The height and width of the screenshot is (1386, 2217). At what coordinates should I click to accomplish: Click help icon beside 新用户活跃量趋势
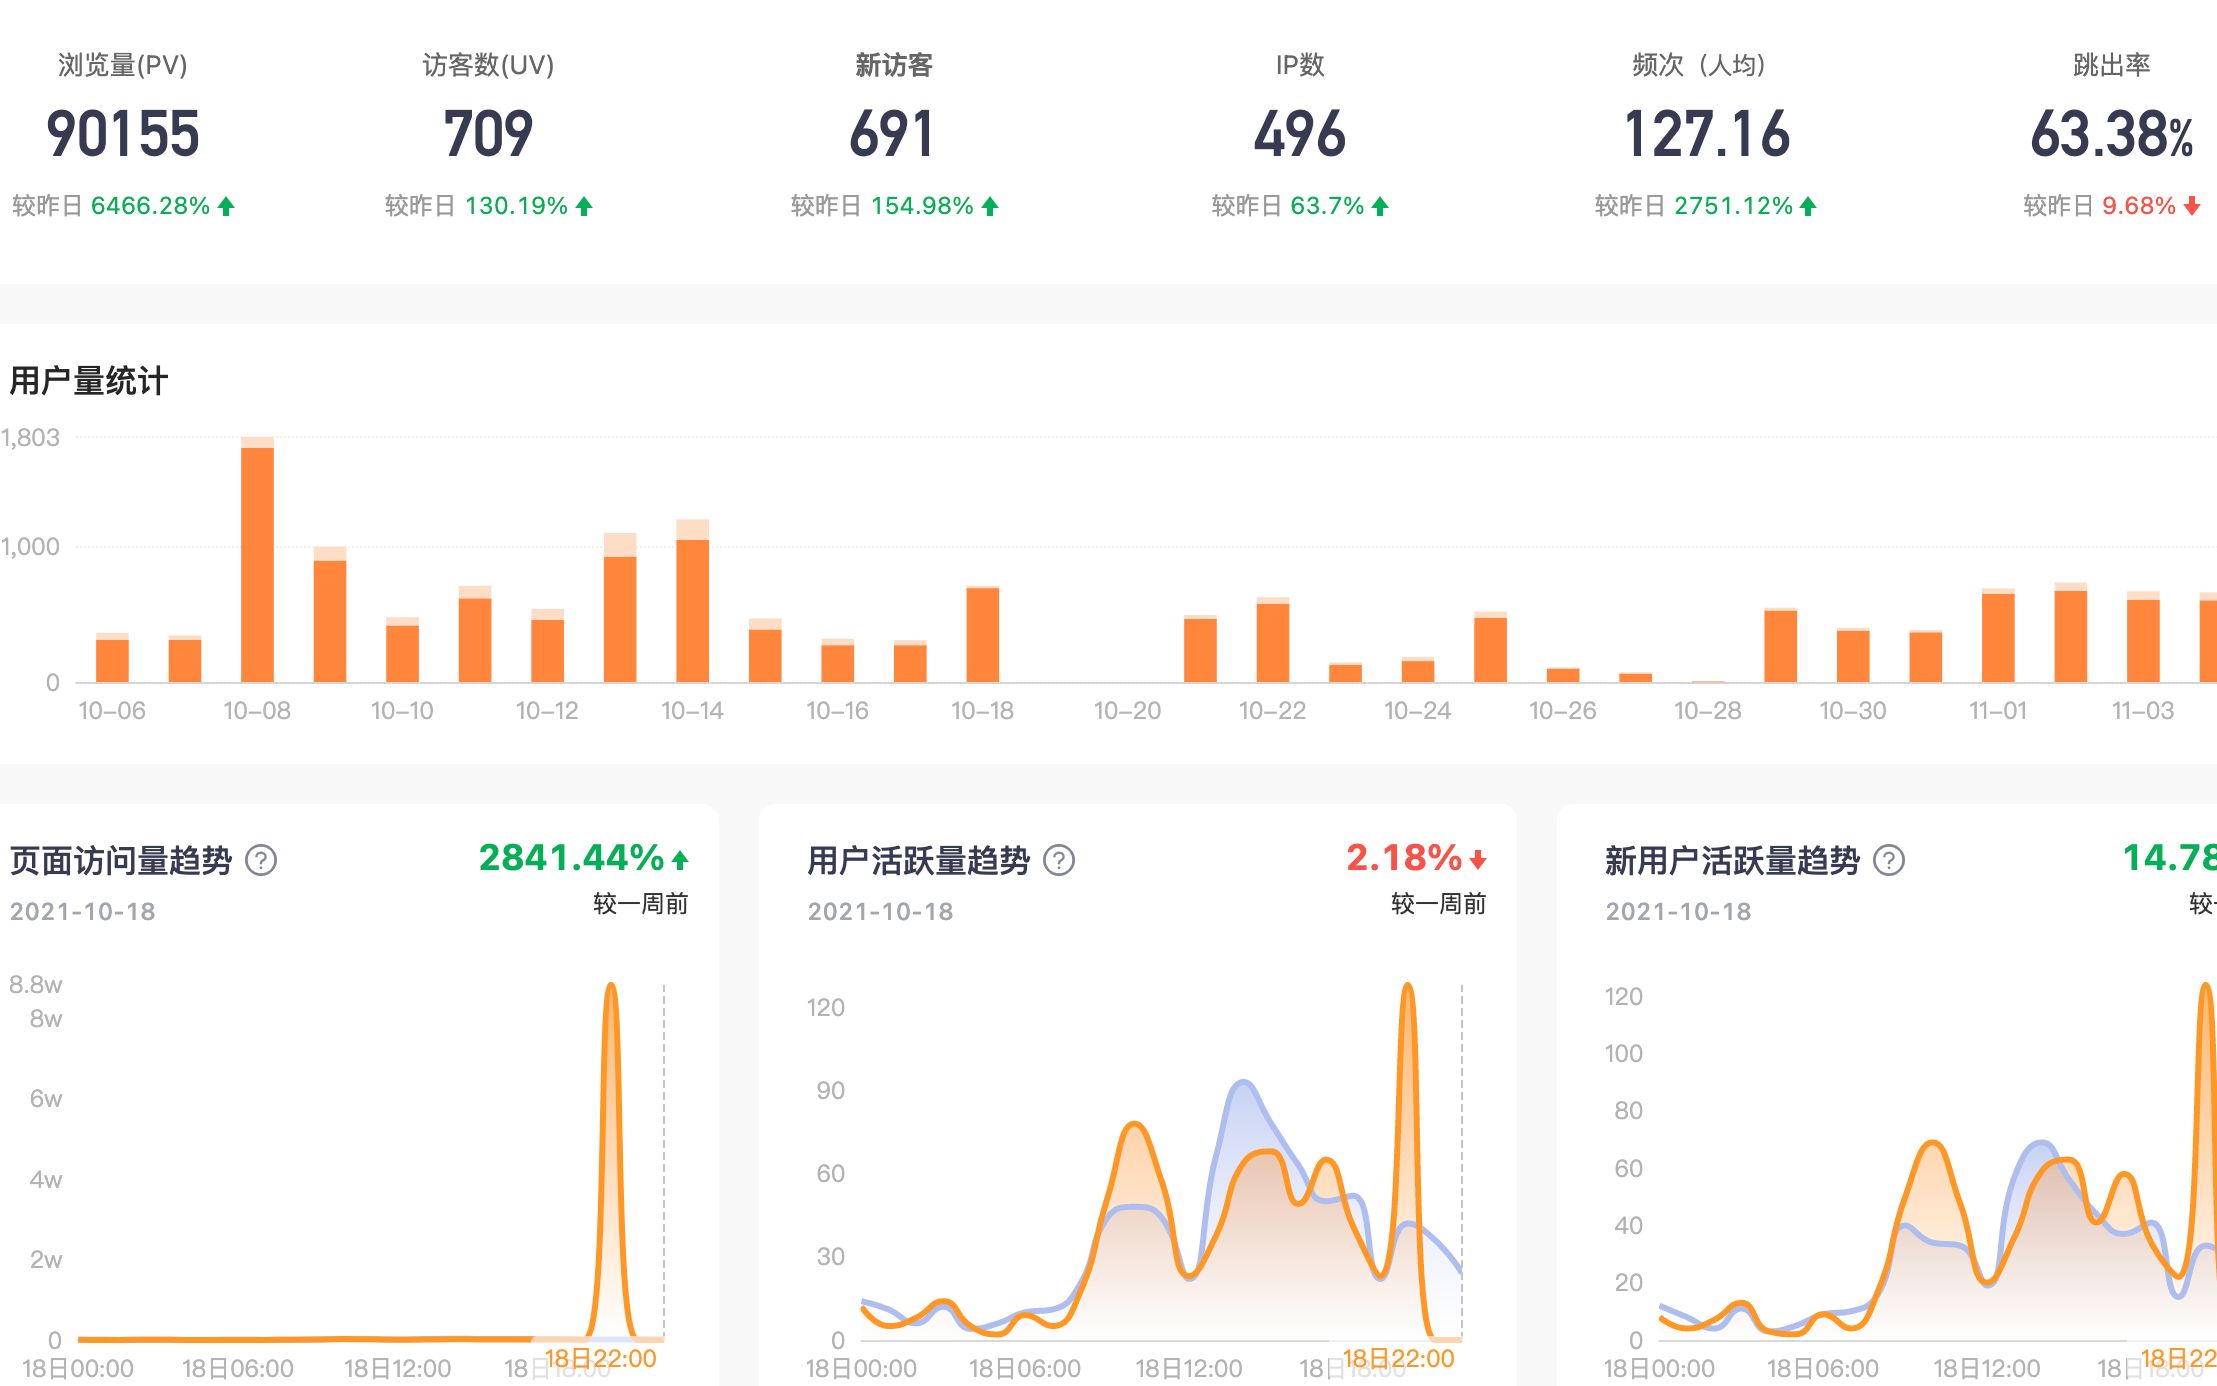pyautogui.click(x=1889, y=860)
